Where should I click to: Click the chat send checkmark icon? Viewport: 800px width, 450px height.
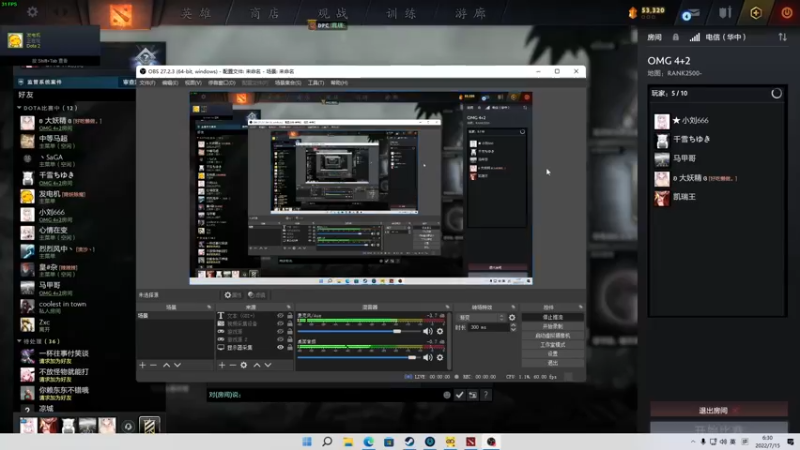460,394
